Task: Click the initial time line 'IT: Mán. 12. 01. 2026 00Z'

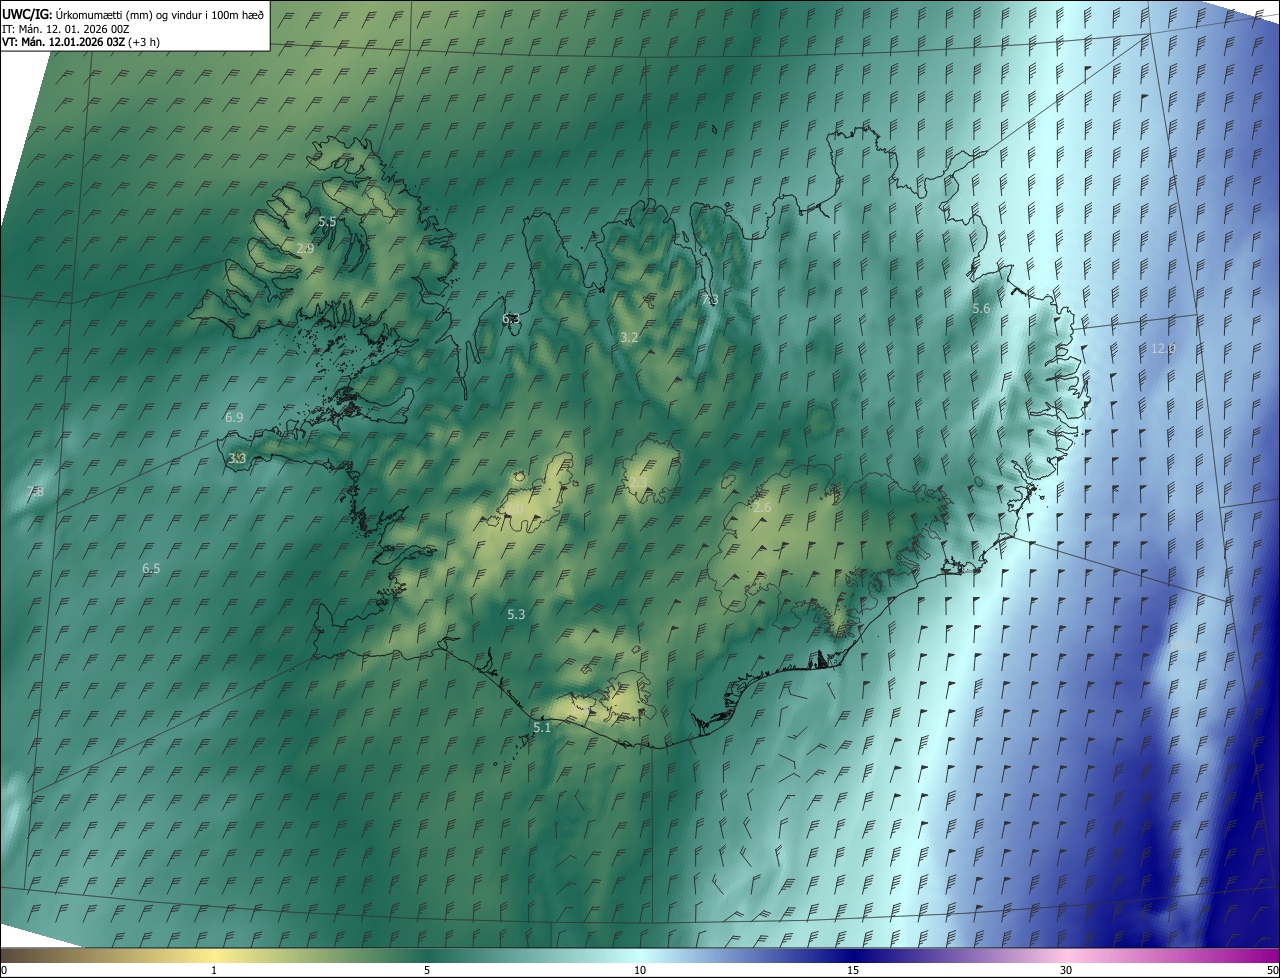Action: pyautogui.click(x=66, y=29)
